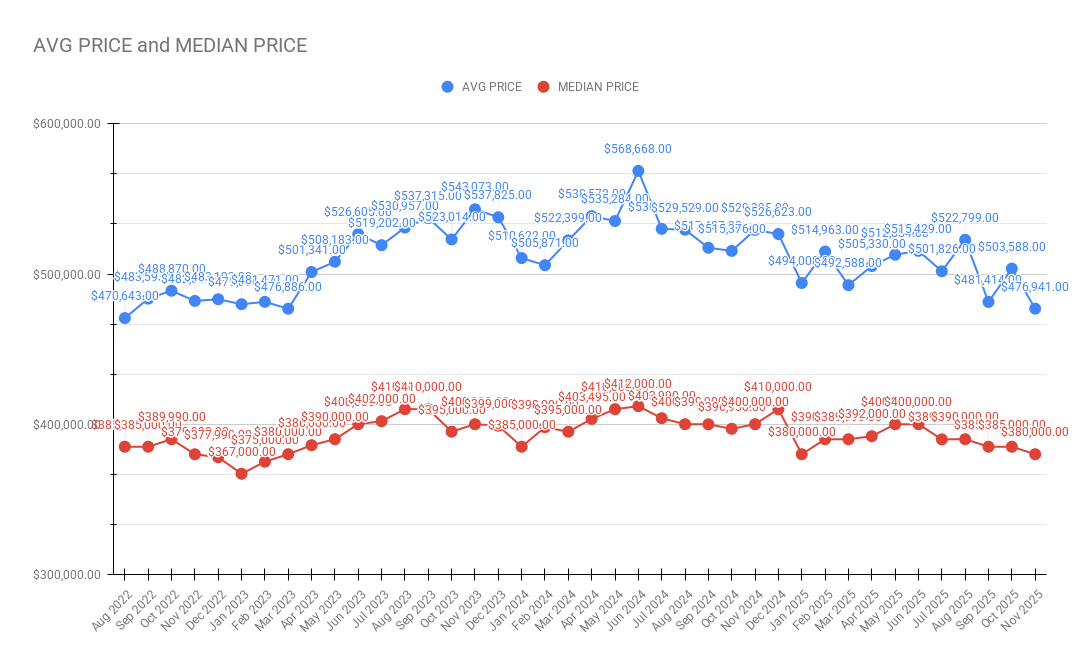Click the $470,643.00 Aug 2022 average point
1080x663 pixels.
click(125, 318)
